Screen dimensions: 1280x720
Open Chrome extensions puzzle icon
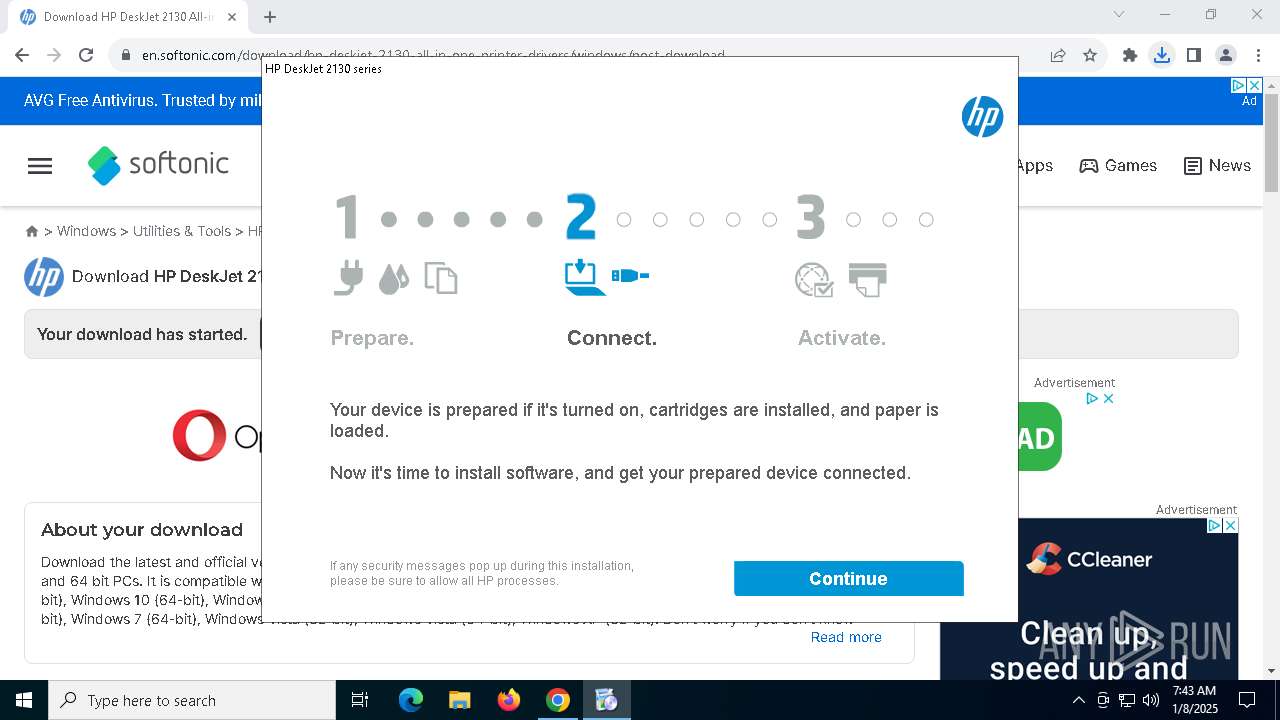pos(1130,55)
